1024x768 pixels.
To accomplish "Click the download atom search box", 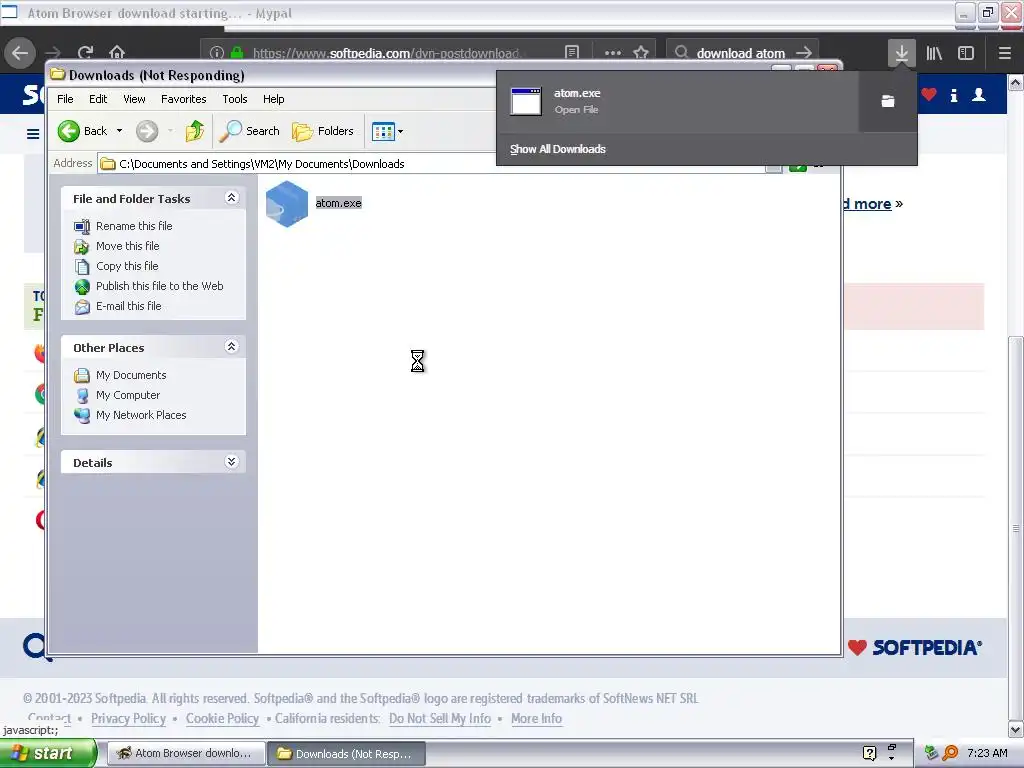I will pyautogui.click(x=741, y=53).
